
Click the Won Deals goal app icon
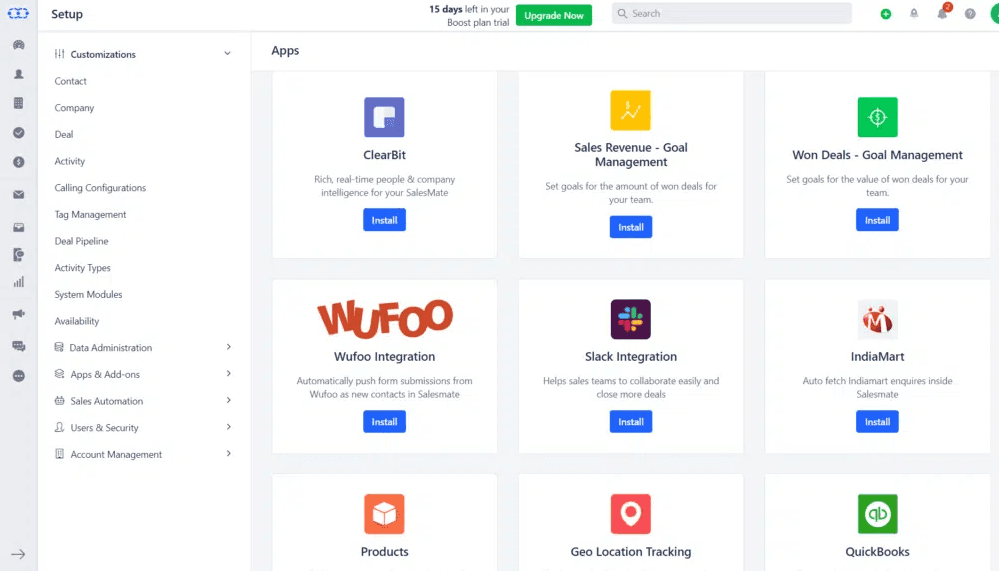tap(877, 117)
